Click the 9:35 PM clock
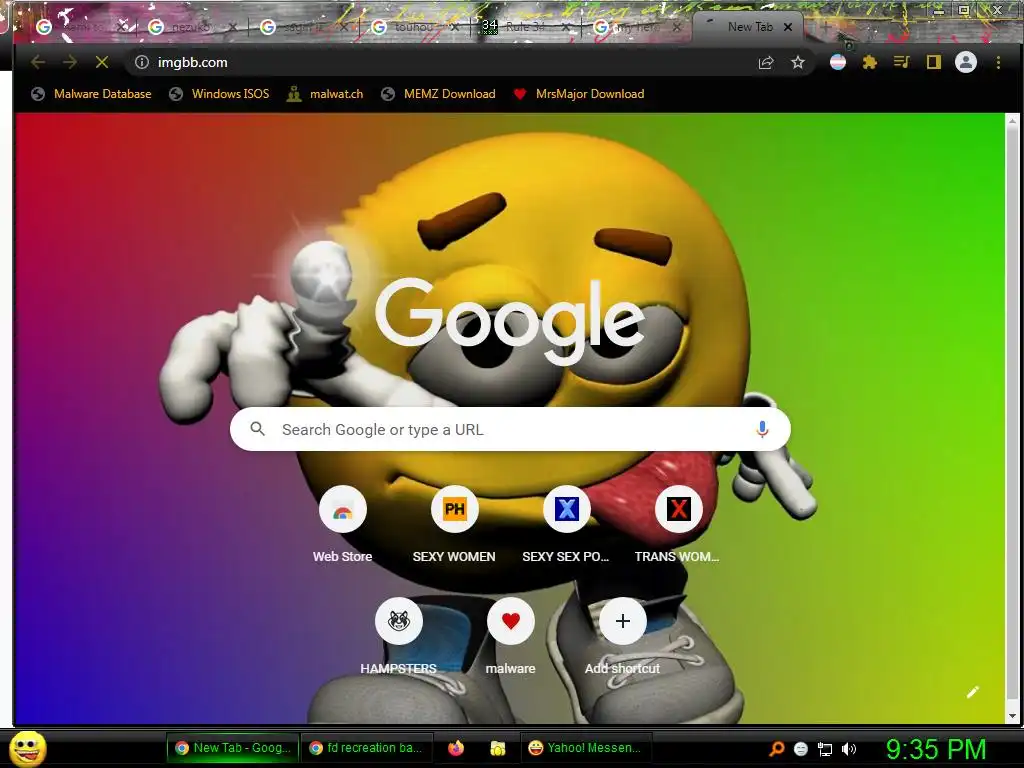Viewport: 1024px width, 768px height. pos(936,749)
